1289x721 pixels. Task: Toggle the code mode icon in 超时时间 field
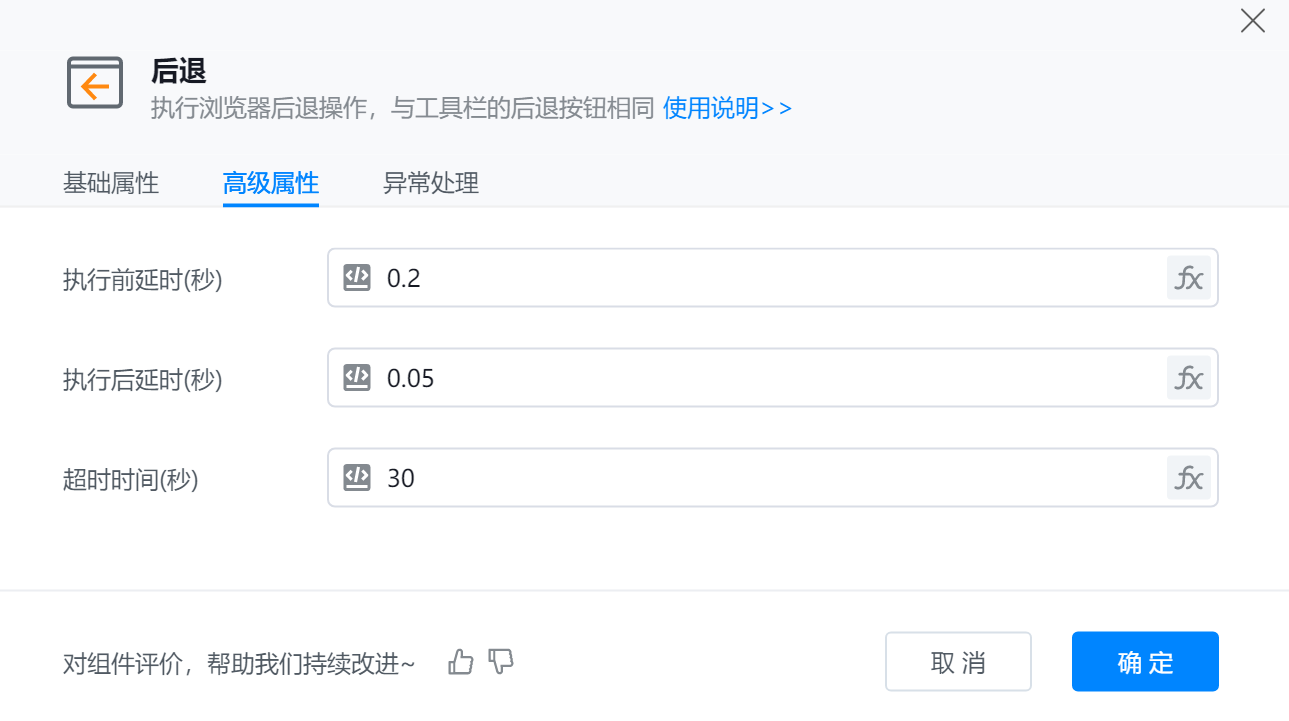pos(357,478)
